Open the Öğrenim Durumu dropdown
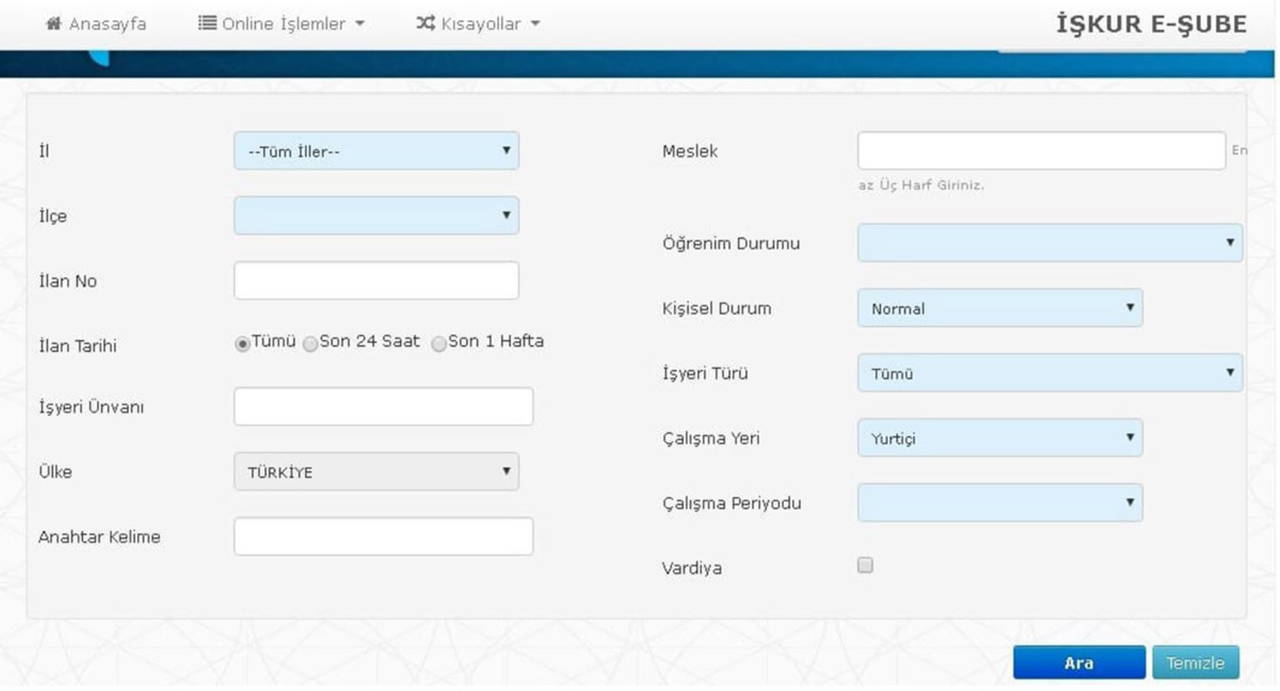Viewport: 1280px width, 691px height. coord(1049,243)
